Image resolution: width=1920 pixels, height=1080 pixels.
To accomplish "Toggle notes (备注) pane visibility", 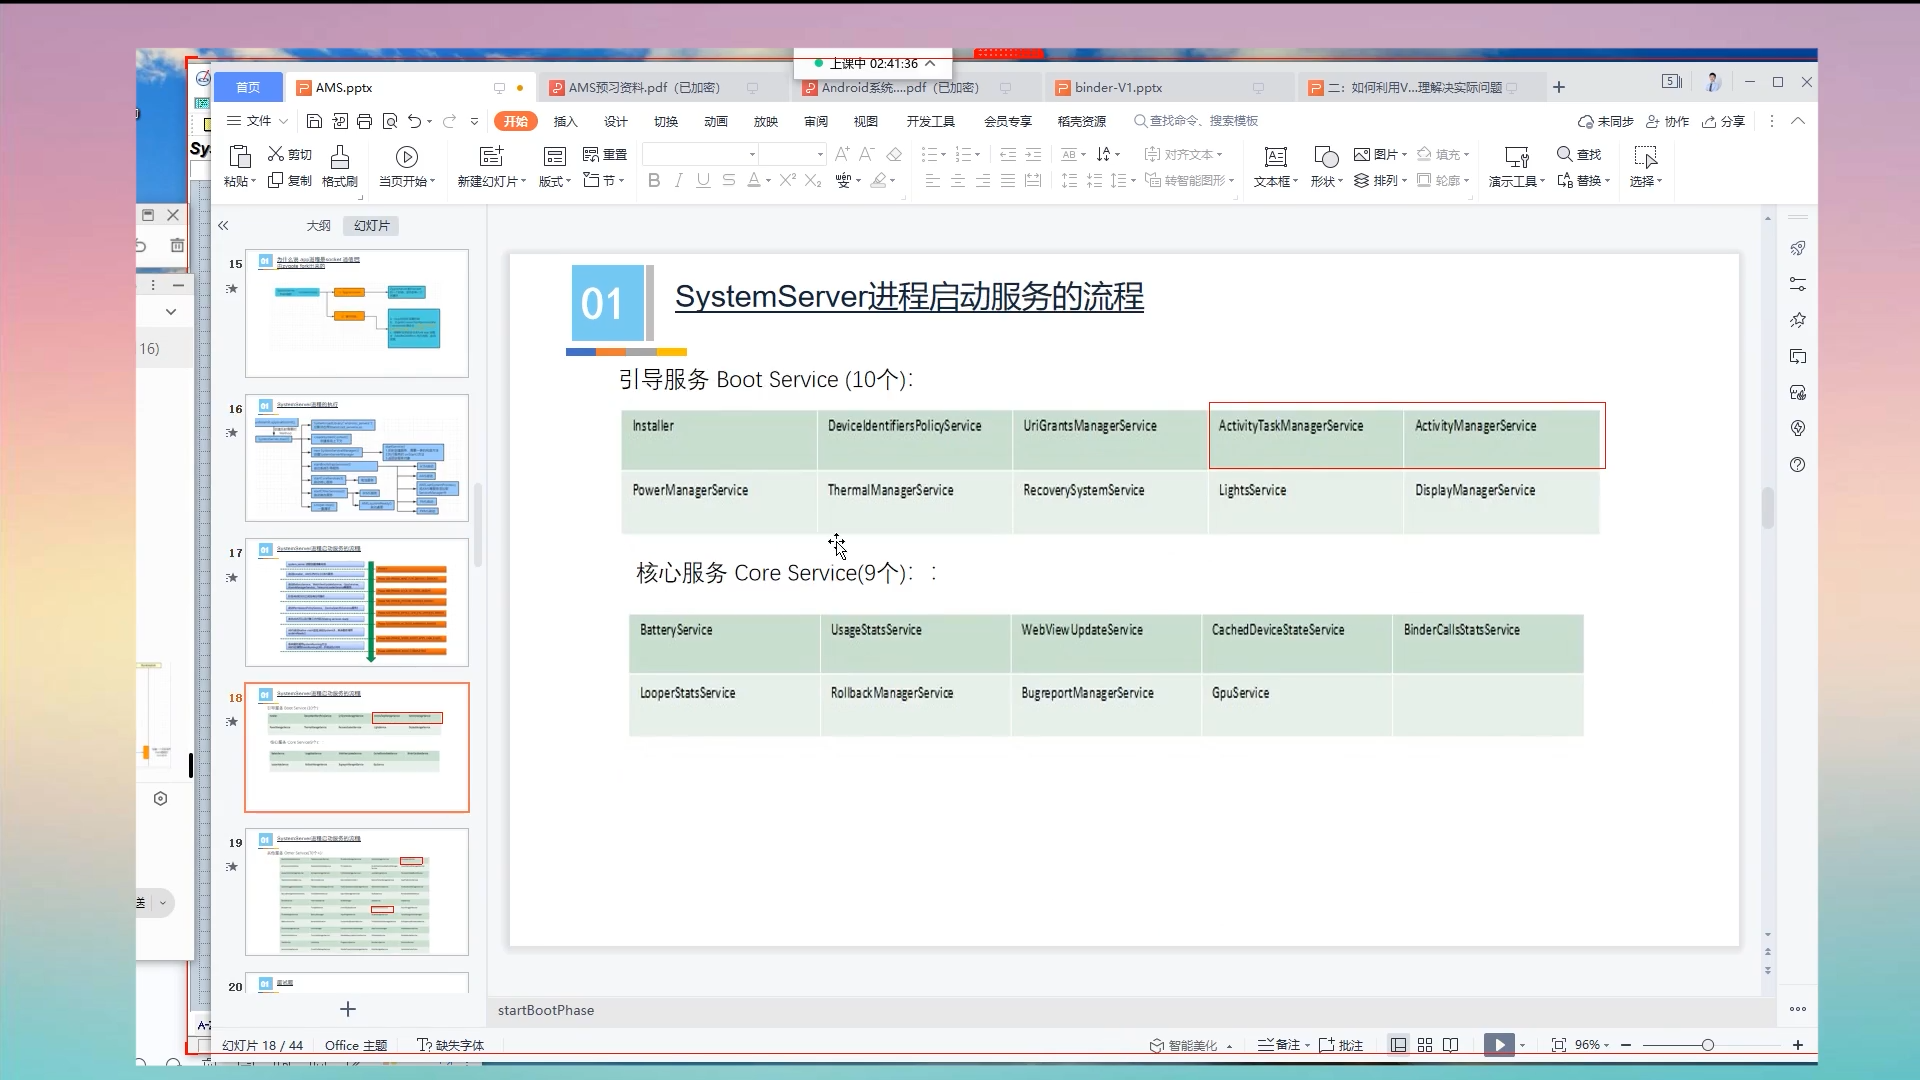I will [x=1279, y=1045].
